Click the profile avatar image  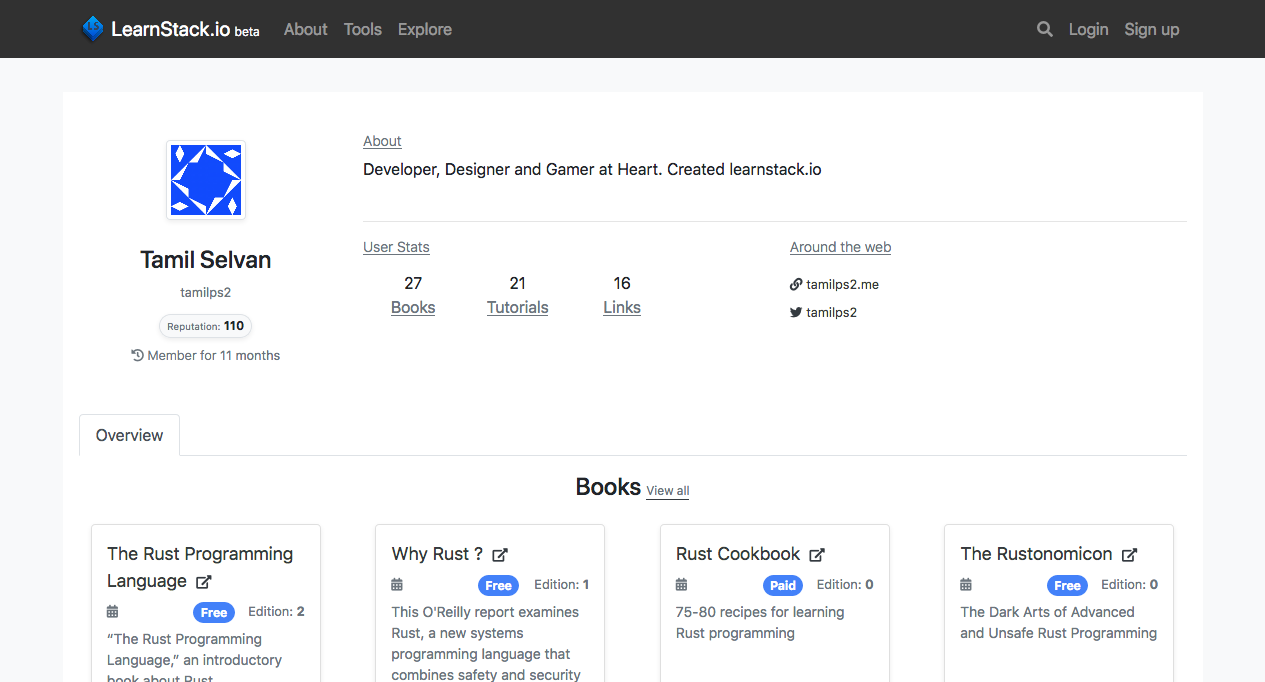click(x=205, y=180)
